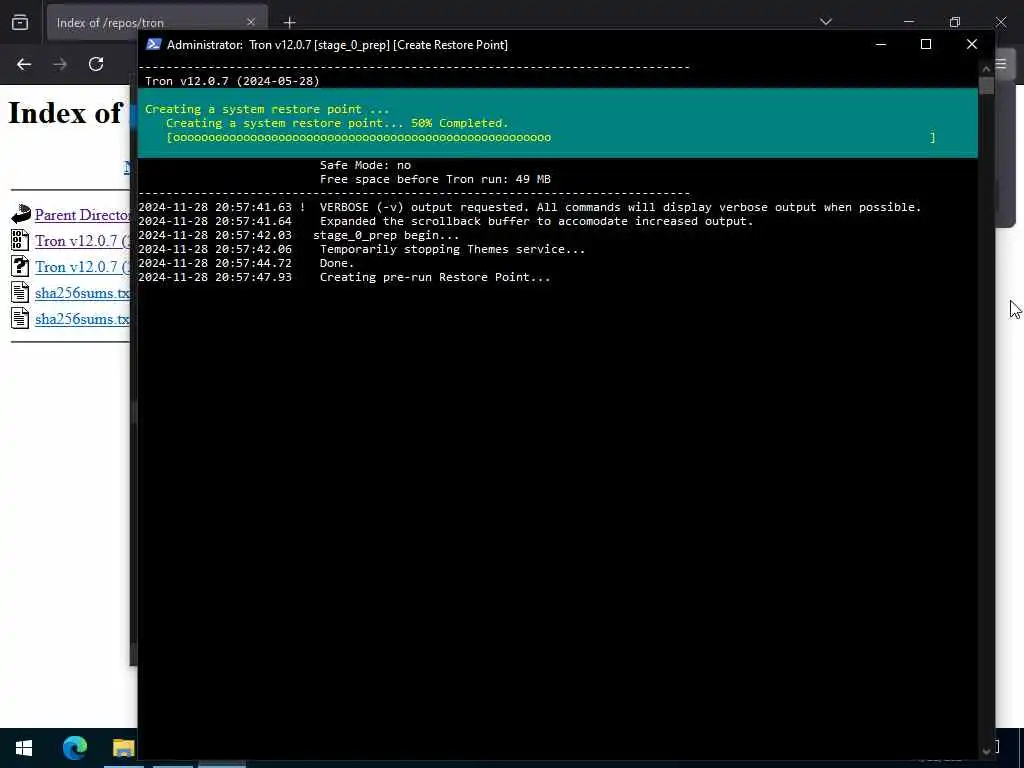The height and width of the screenshot is (768, 1024).
Task: Close the Tron console window
Action: pyautogui.click(x=972, y=44)
